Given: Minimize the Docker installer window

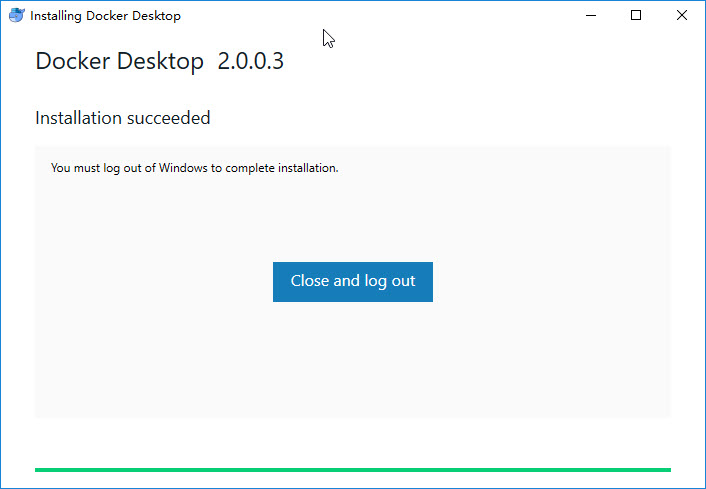Looking at the screenshot, I should tap(591, 15).
